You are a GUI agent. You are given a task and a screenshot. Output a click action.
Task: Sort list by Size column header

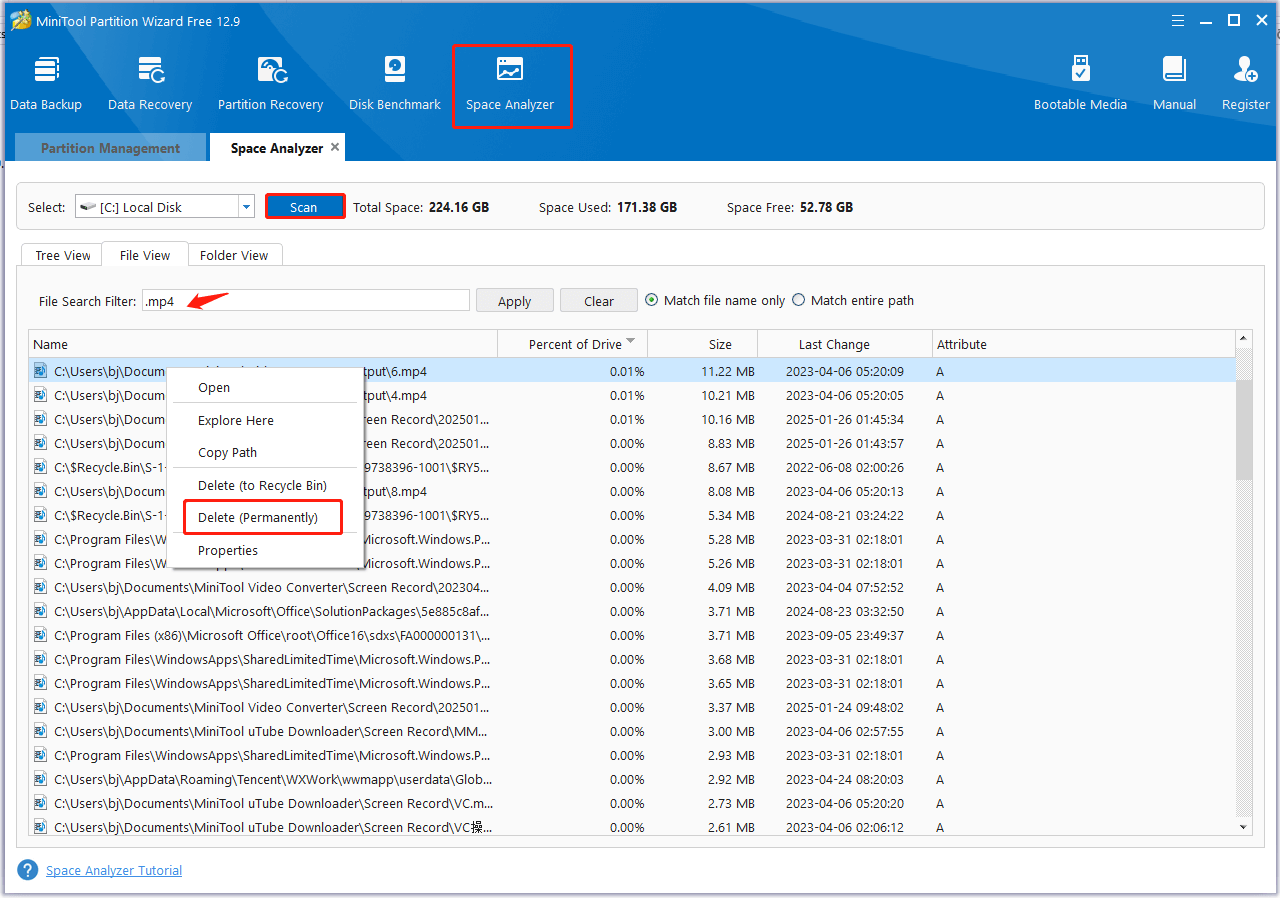click(x=703, y=344)
